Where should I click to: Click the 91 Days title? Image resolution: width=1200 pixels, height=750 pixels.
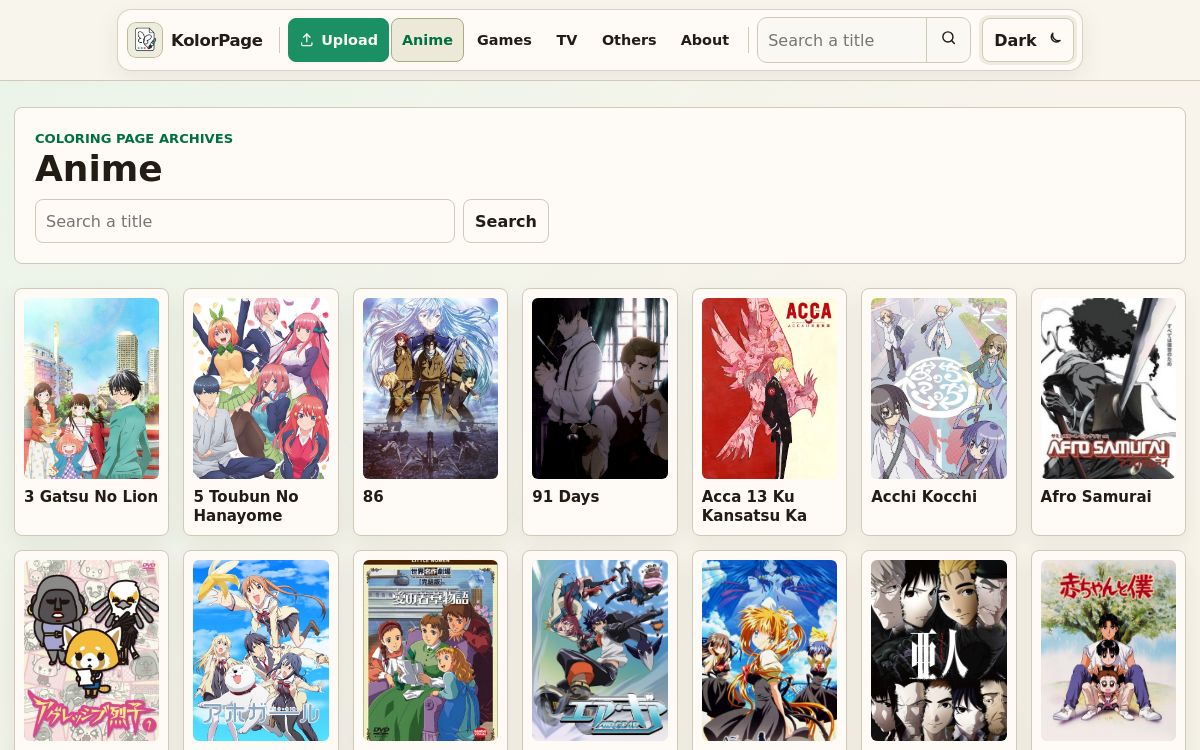tap(566, 496)
